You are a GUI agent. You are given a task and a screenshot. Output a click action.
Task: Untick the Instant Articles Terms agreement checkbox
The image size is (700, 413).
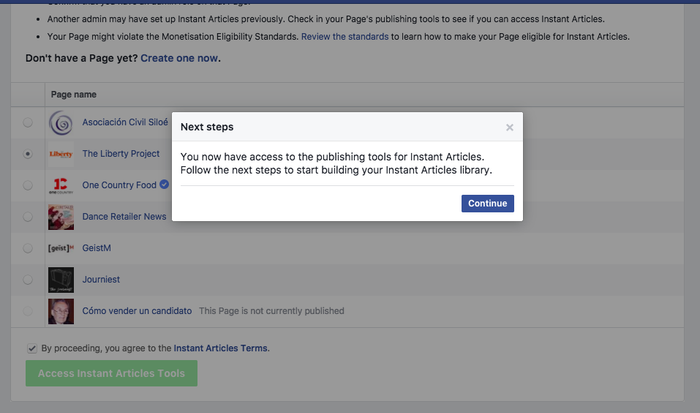pos(32,348)
